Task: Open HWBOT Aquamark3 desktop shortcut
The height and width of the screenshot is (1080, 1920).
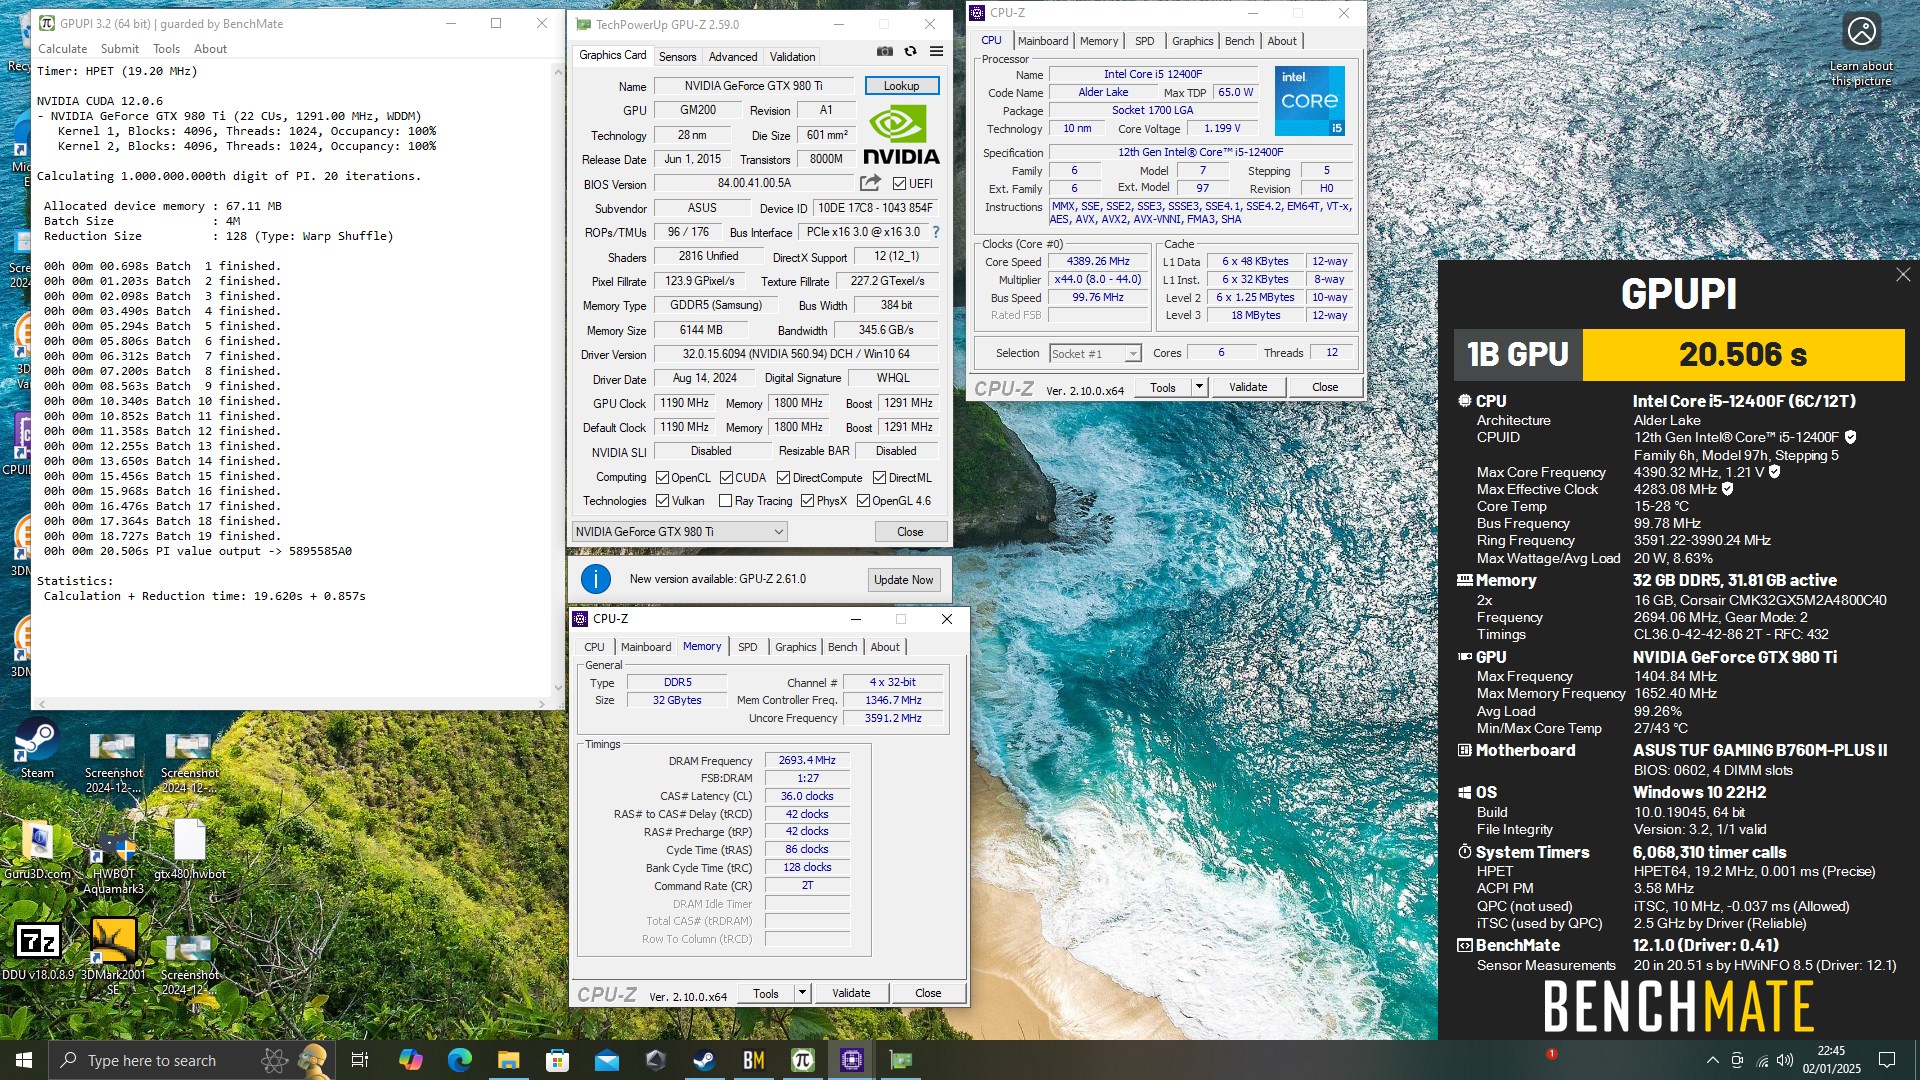Action: pyautogui.click(x=113, y=858)
